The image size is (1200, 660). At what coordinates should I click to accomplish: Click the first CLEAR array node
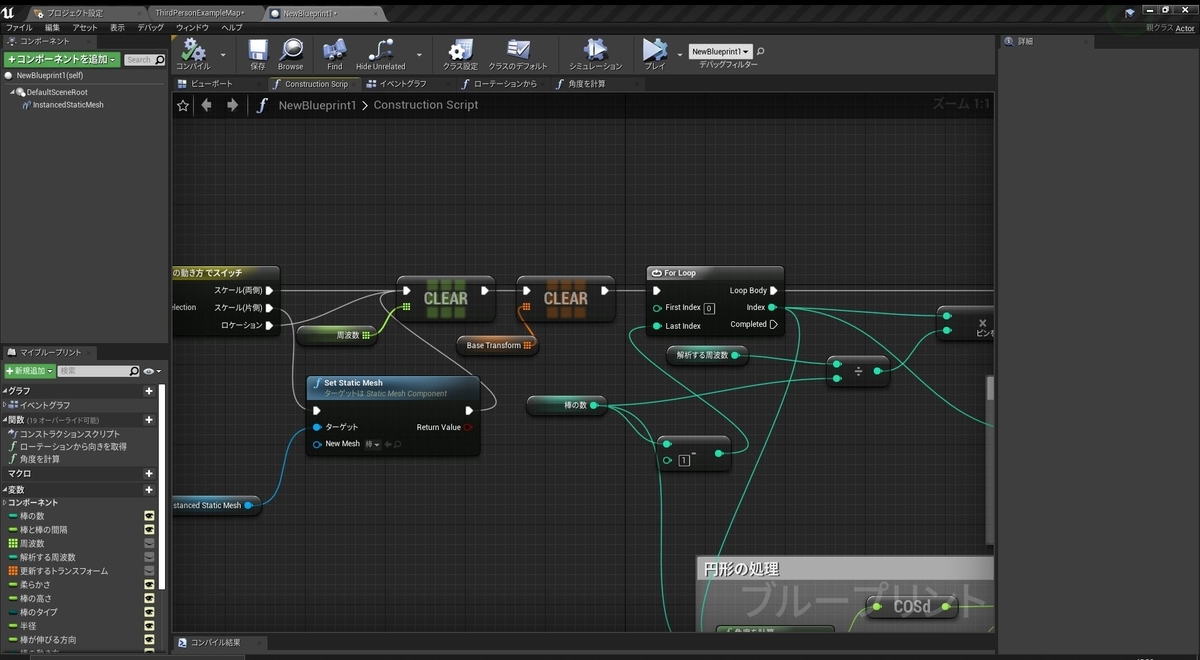tap(445, 298)
